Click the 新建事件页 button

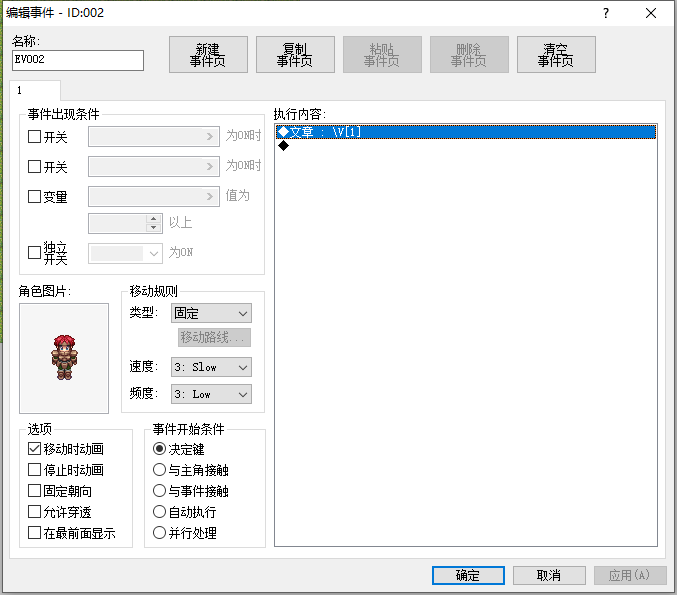pyautogui.click(x=208, y=54)
